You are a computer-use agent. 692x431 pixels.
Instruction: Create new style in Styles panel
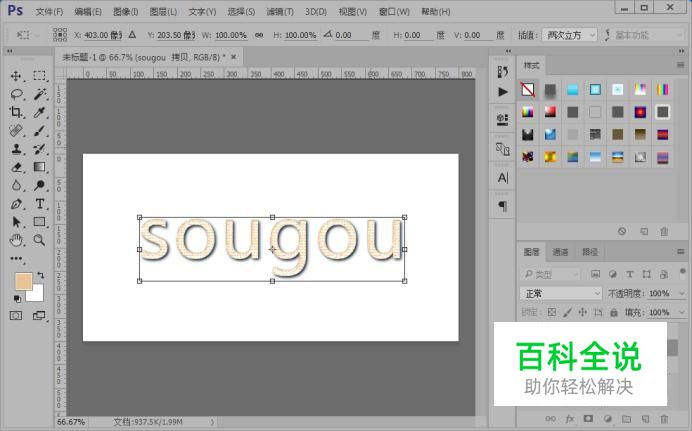pos(644,231)
